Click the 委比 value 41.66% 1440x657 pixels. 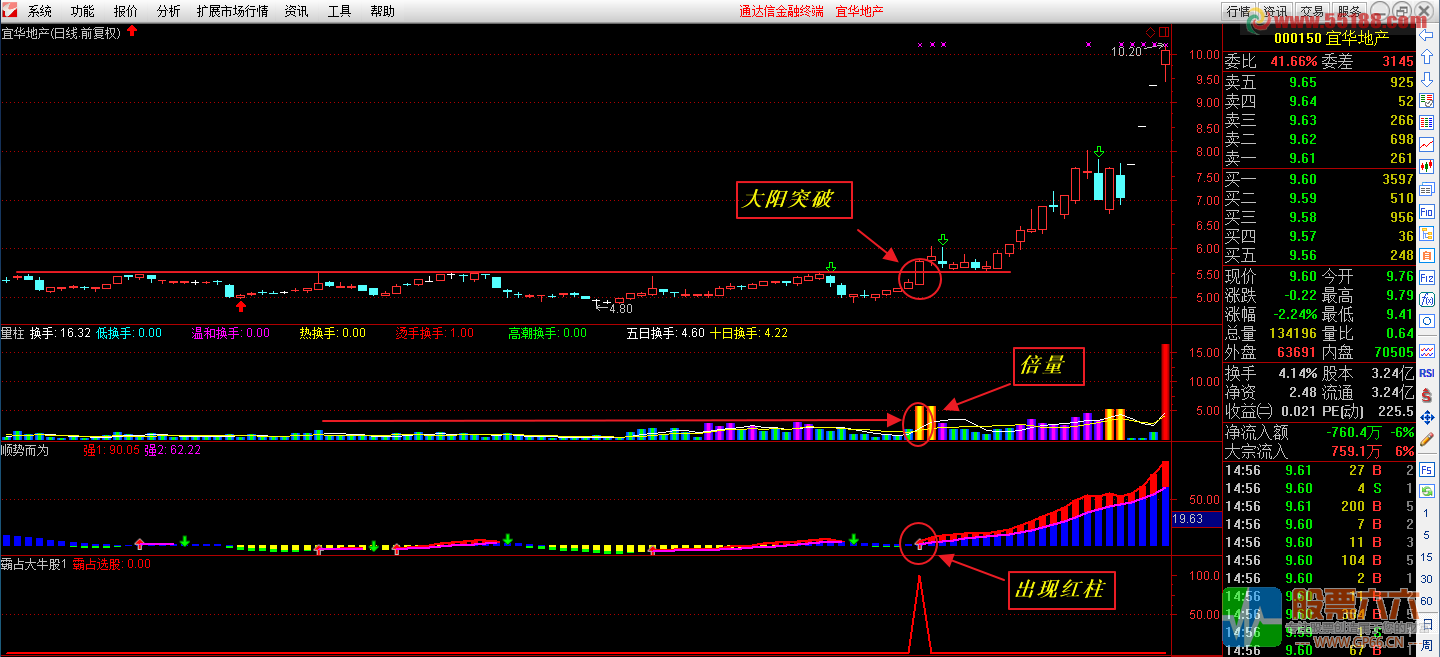(x=1294, y=61)
